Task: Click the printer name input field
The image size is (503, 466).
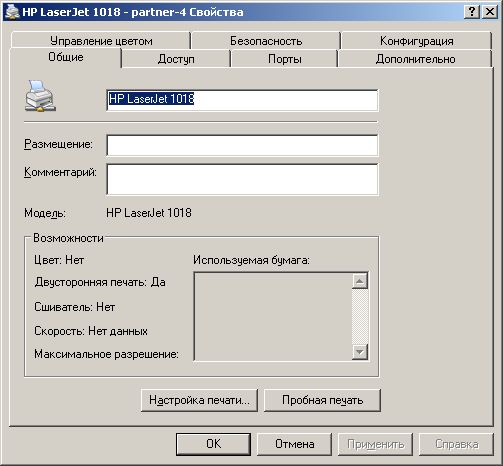Action: click(x=242, y=100)
